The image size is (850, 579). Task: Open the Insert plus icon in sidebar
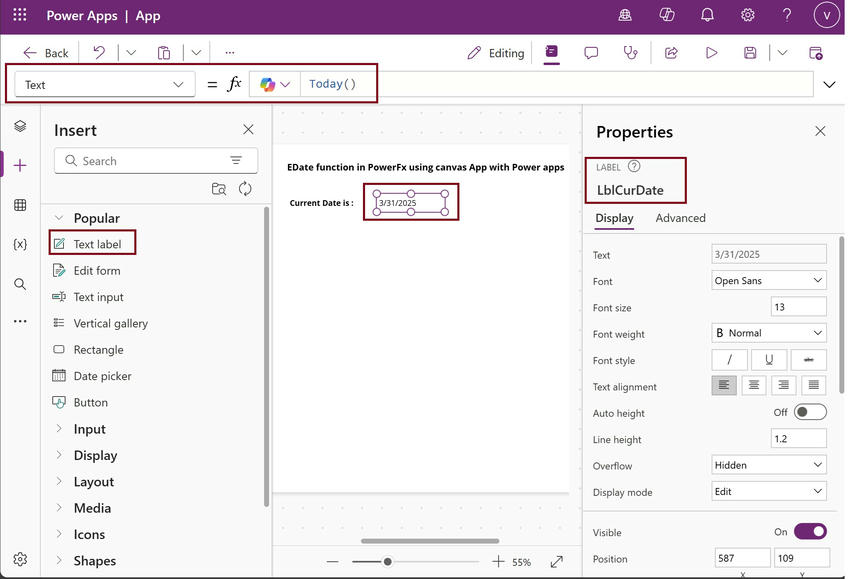tap(20, 165)
